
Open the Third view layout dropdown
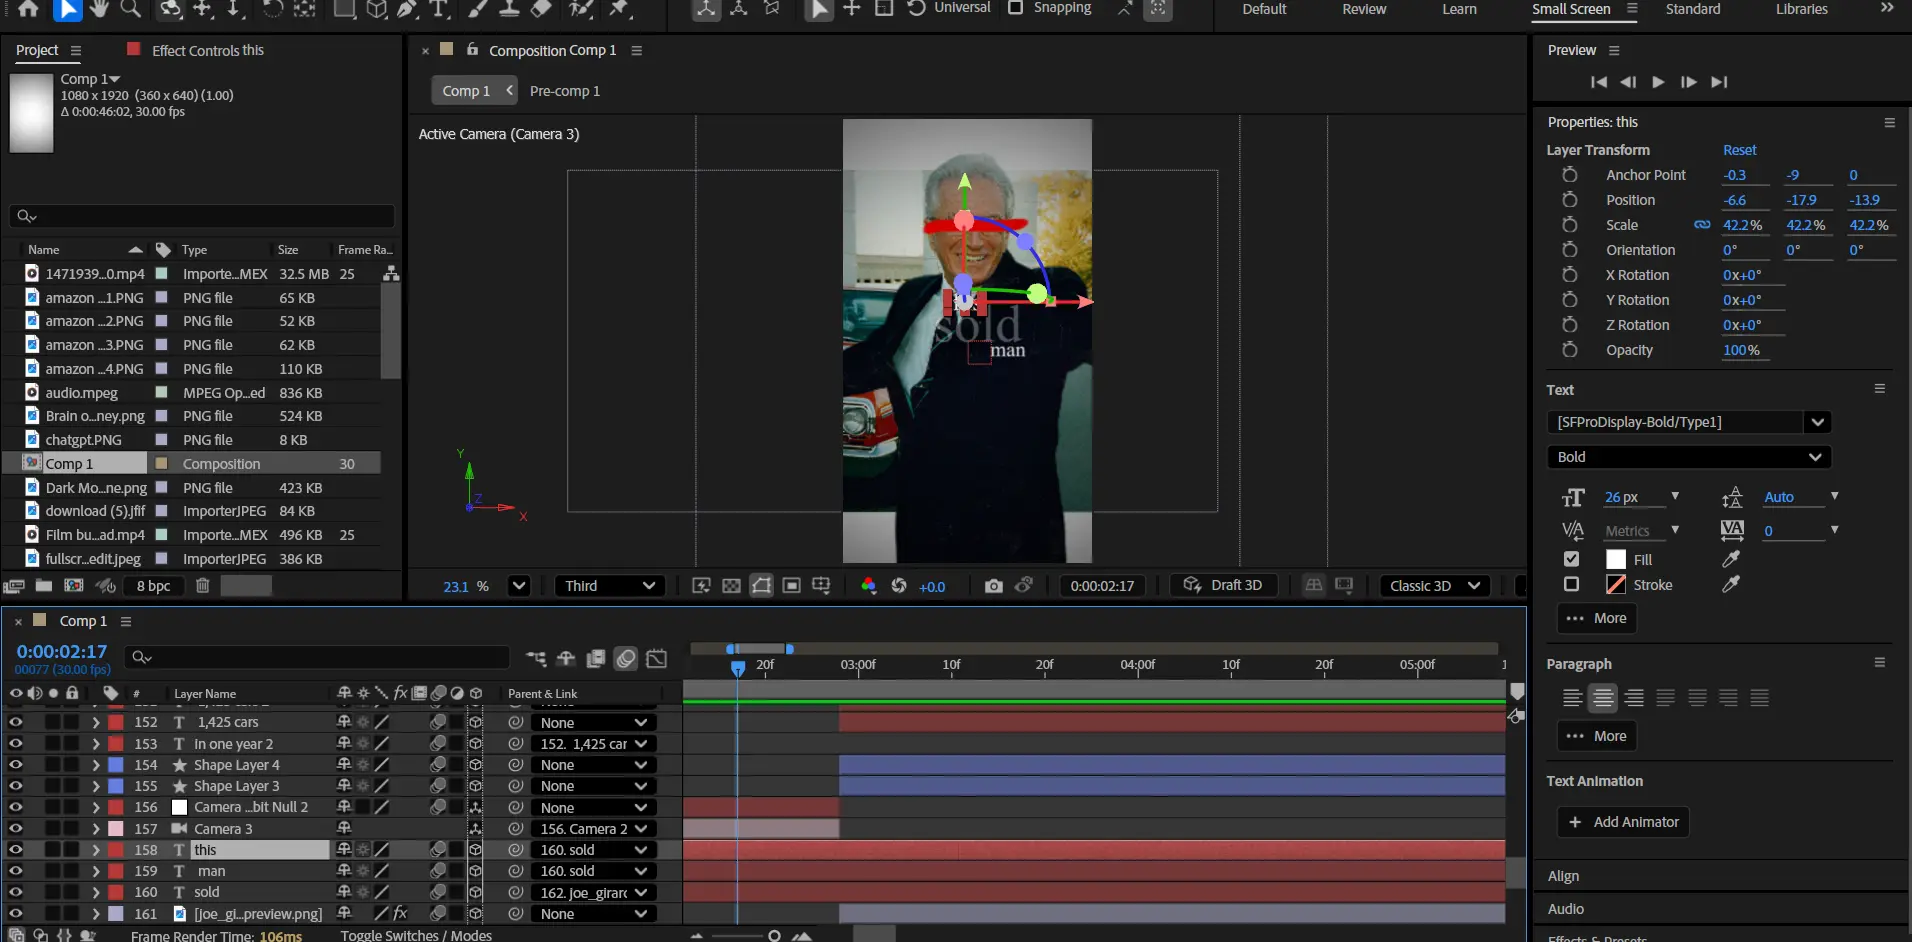[x=609, y=586]
